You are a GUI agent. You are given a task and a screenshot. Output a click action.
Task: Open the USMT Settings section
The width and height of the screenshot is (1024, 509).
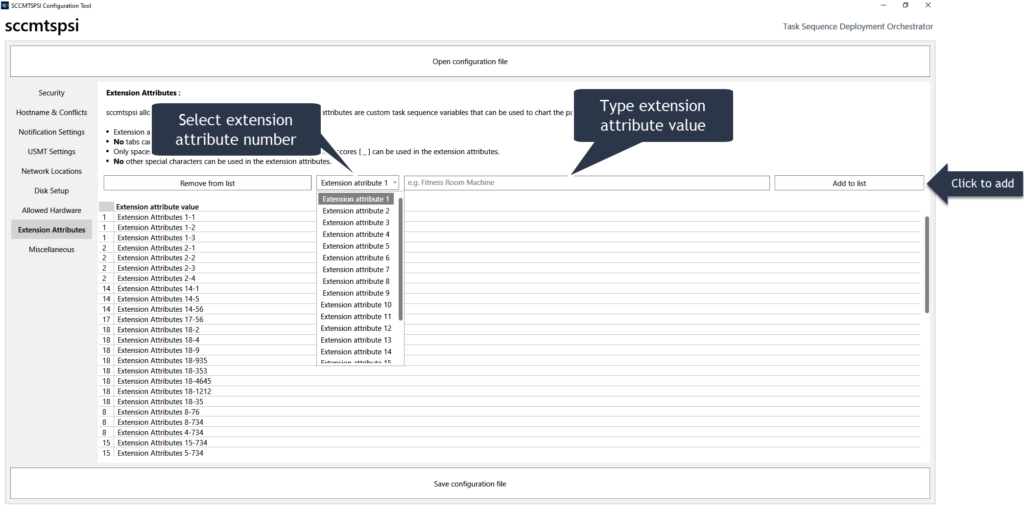[x=51, y=152]
